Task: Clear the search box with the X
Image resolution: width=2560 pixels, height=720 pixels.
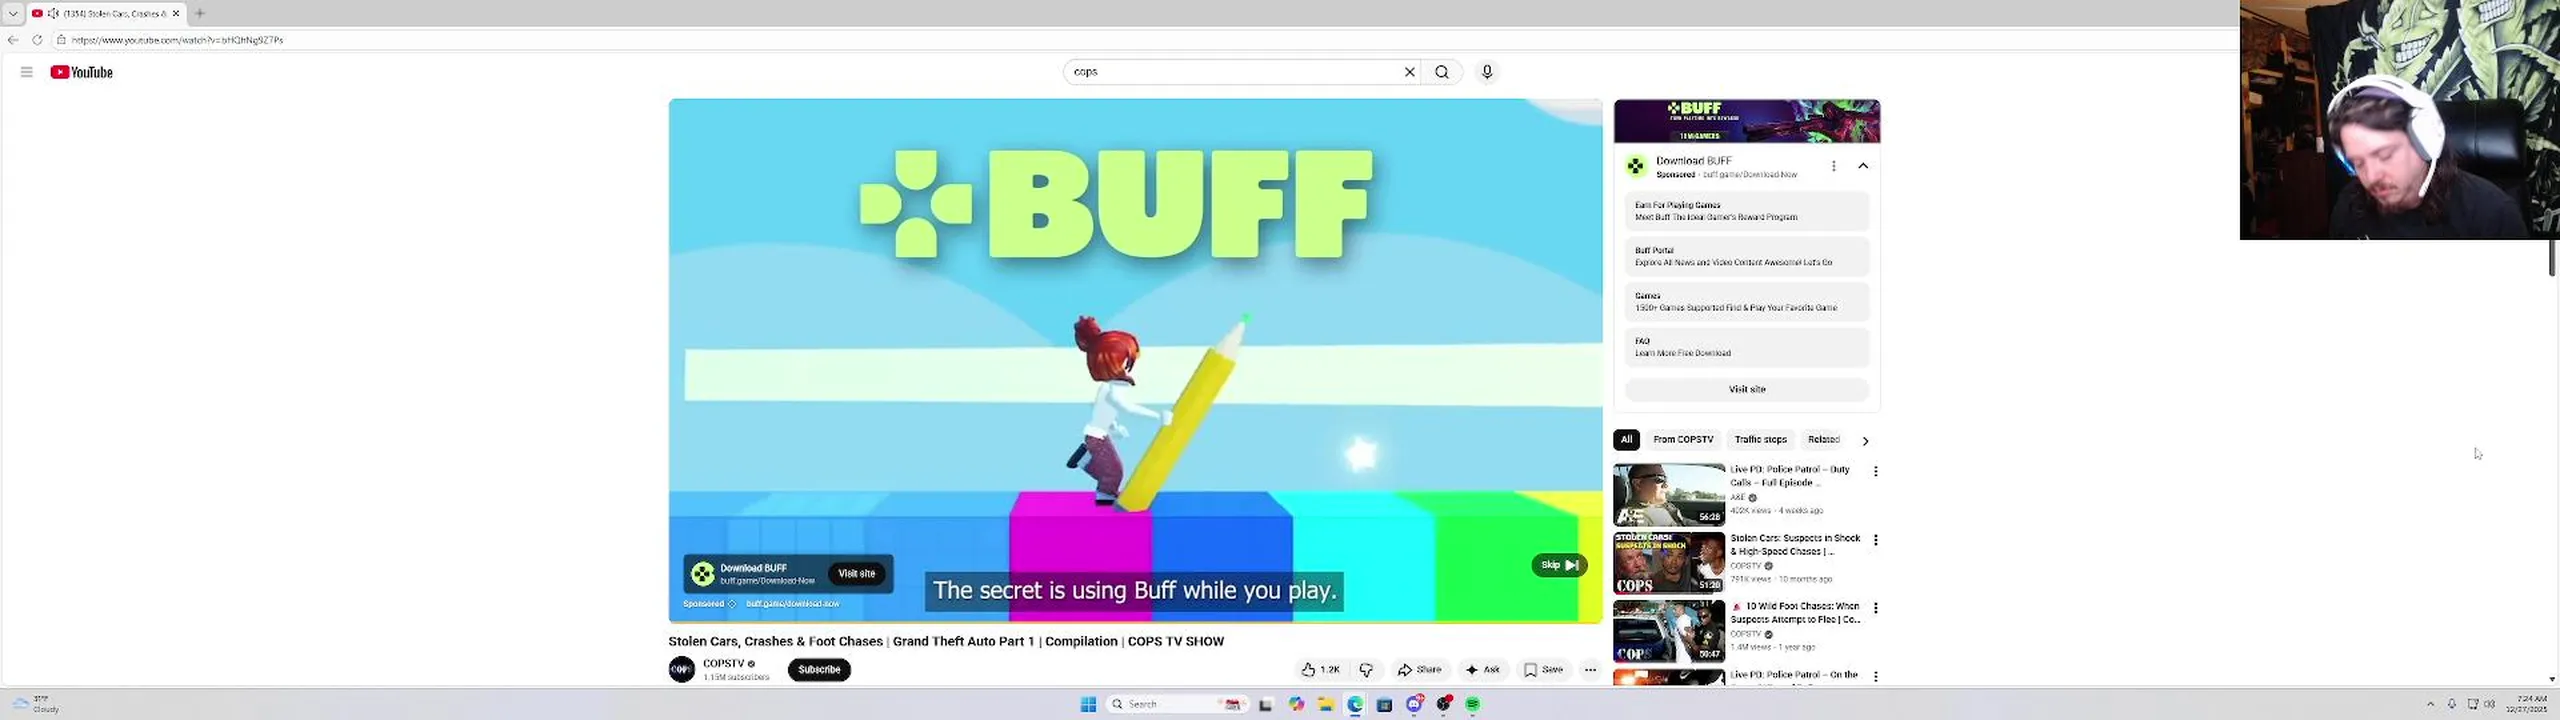Action: (x=1410, y=72)
